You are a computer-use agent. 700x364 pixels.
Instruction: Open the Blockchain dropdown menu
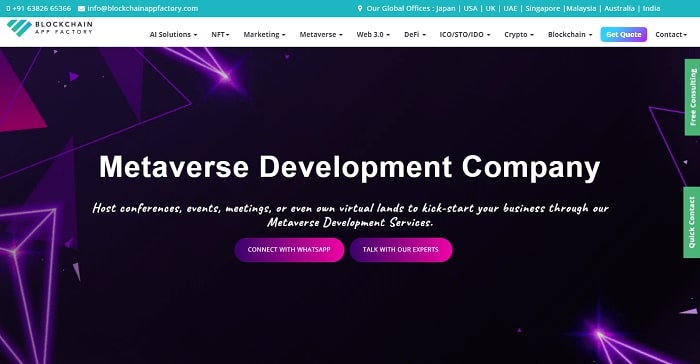click(570, 34)
